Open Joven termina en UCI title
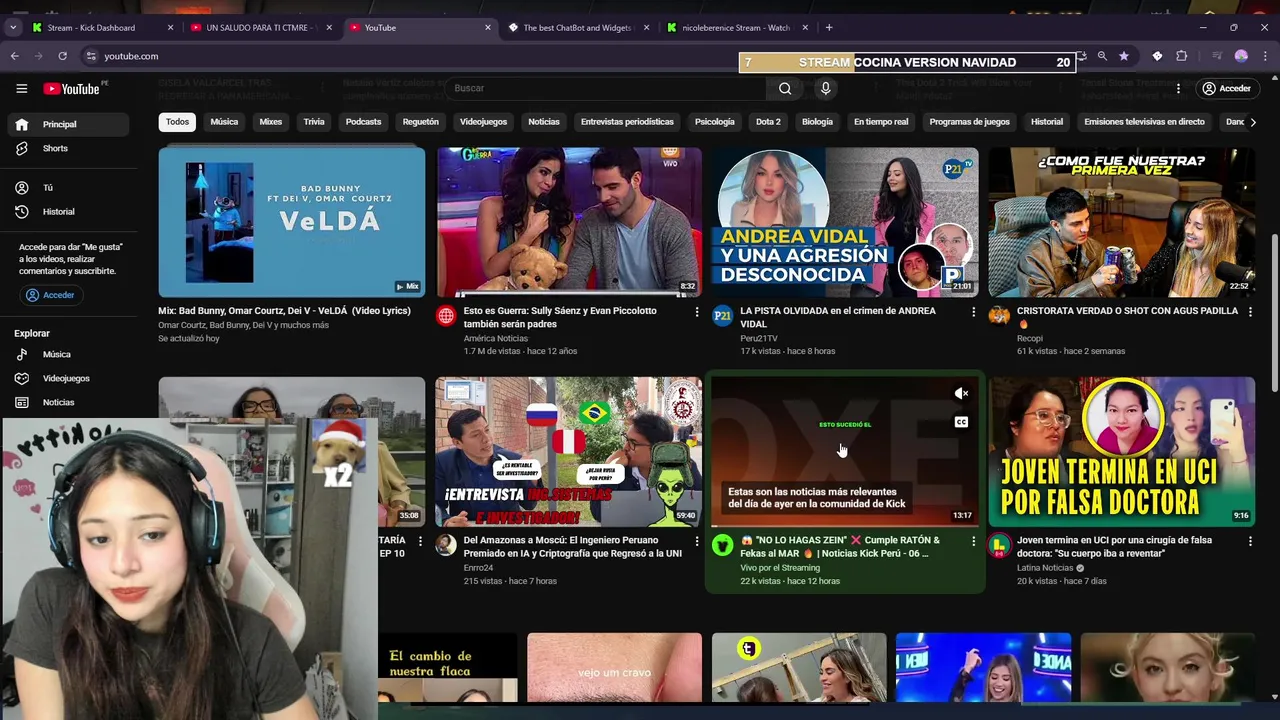 [x=1114, y=546]
